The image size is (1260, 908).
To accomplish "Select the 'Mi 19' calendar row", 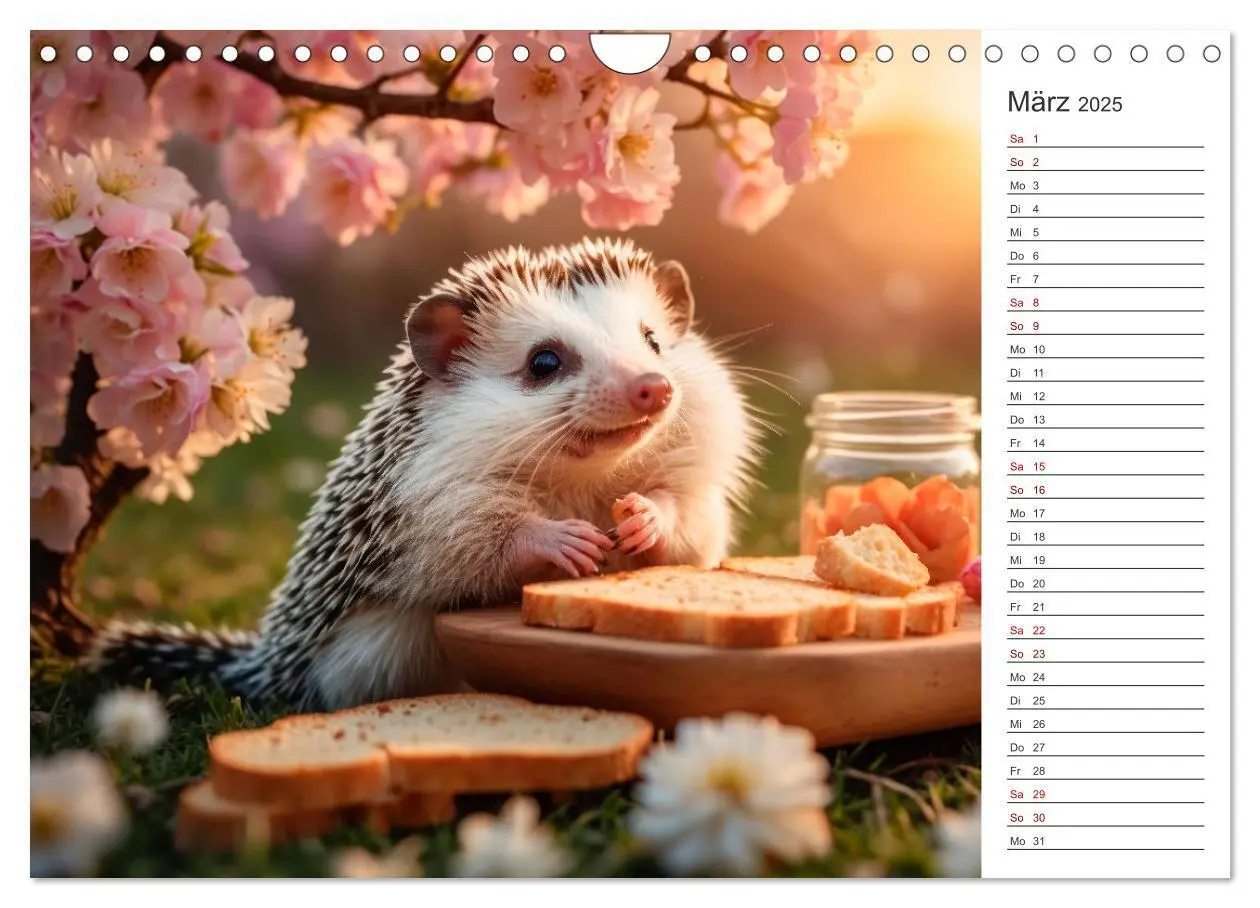I will pos(1105,559).
